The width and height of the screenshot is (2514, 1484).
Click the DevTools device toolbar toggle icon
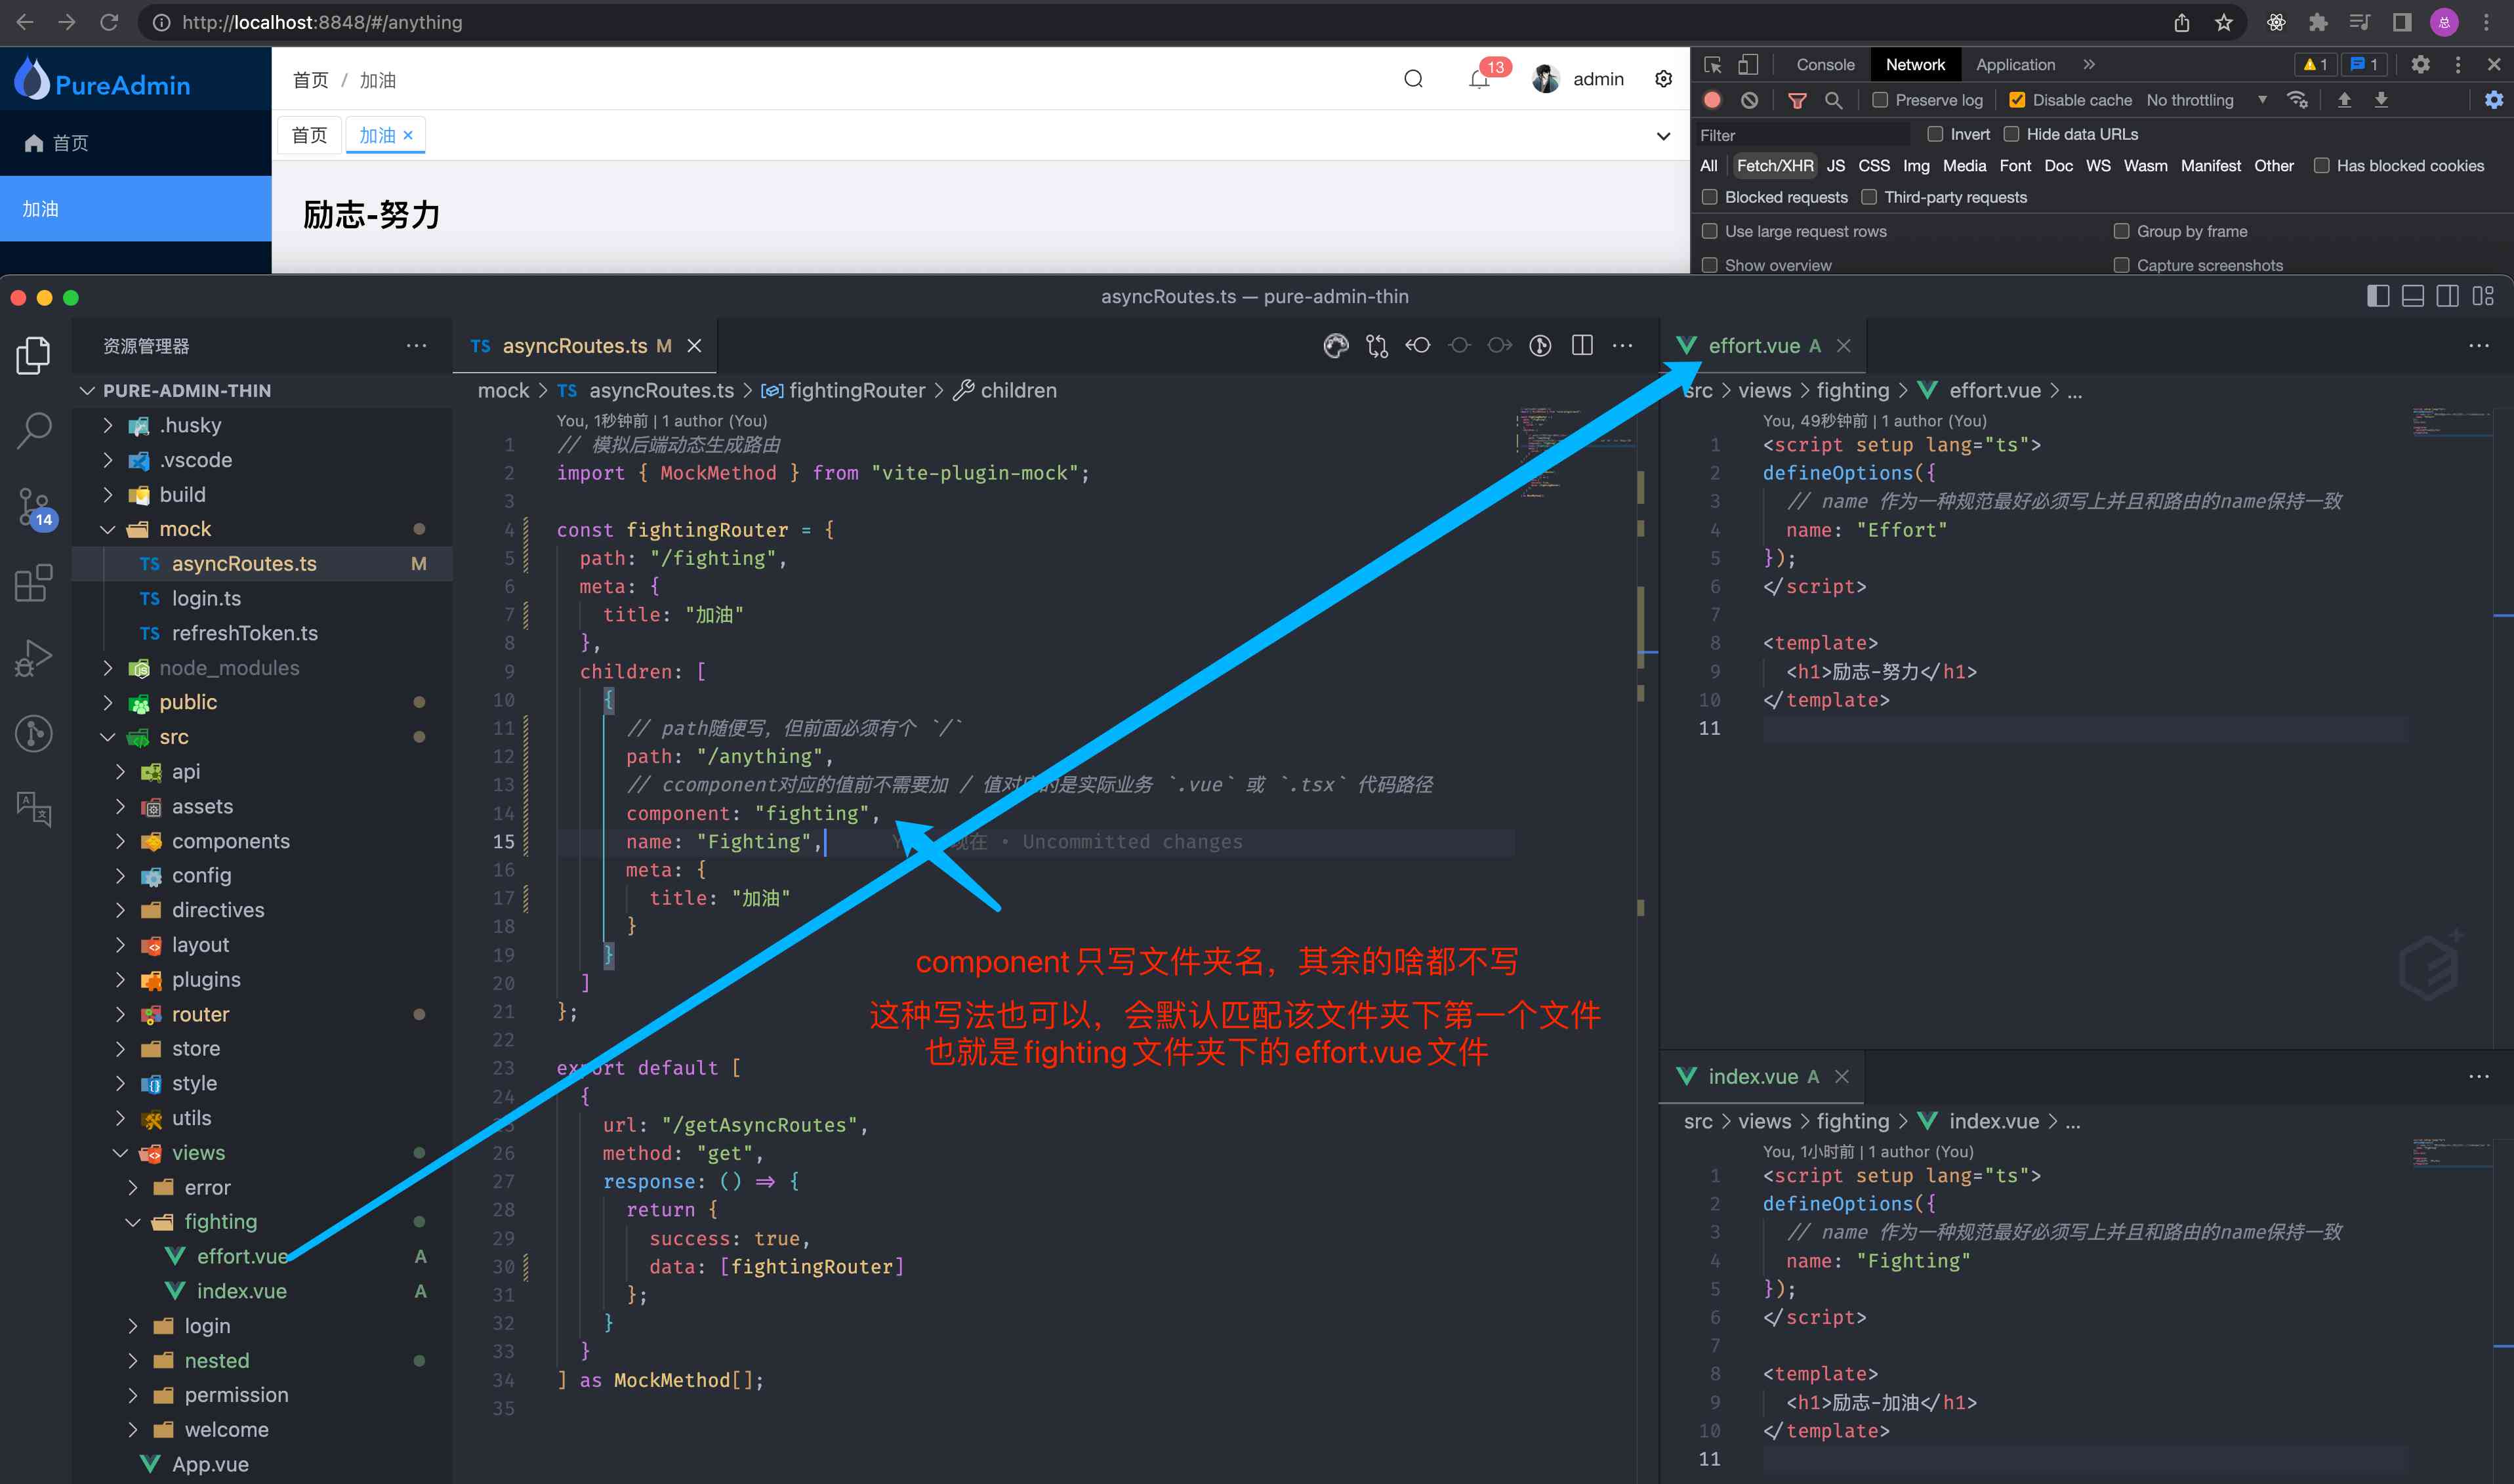[1748, 65]
